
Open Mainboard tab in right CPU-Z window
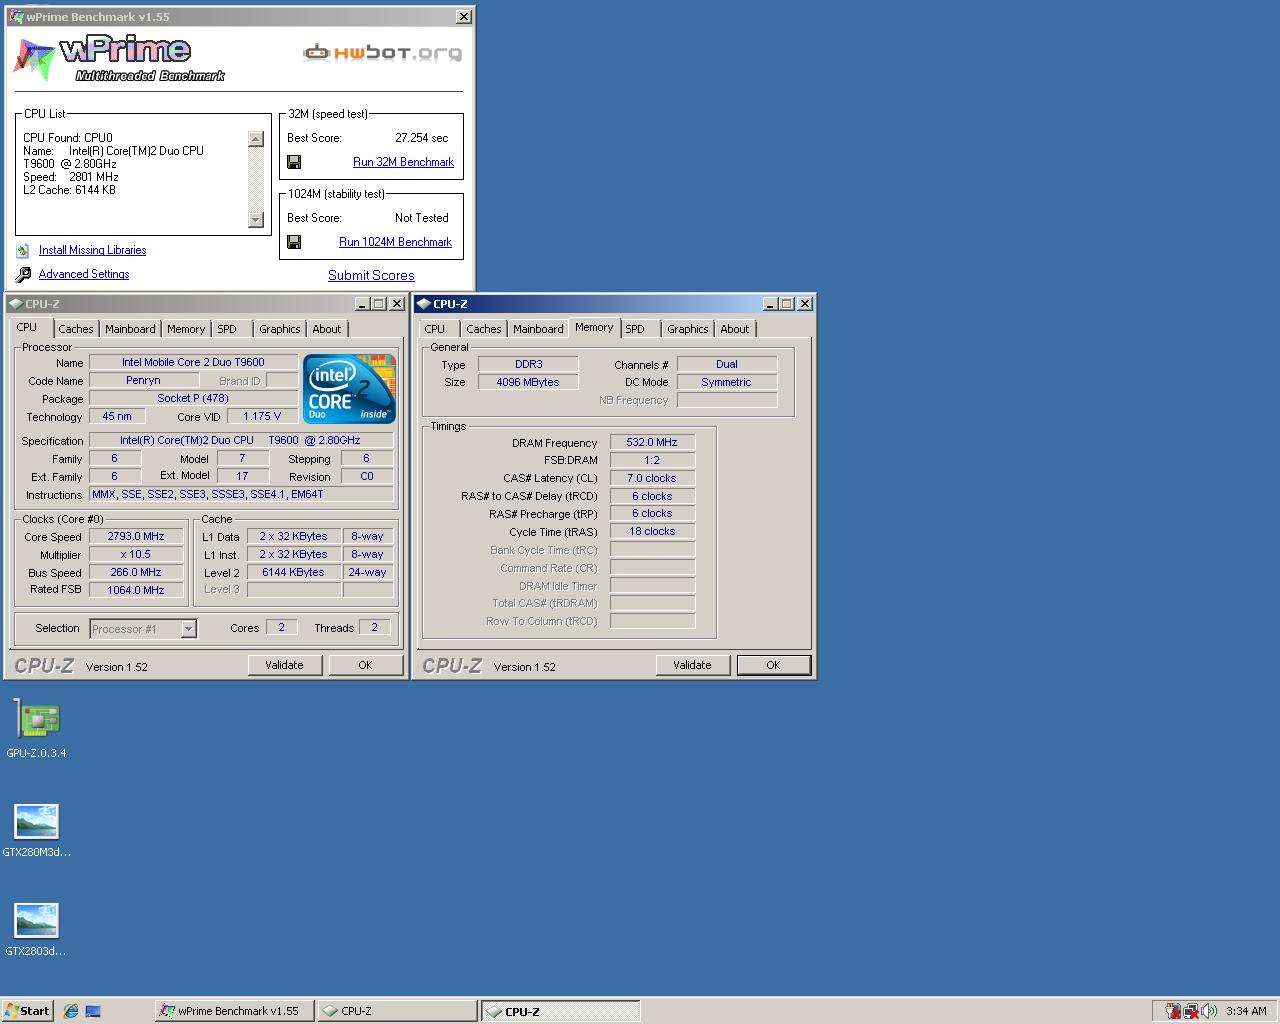pos(538,329)
